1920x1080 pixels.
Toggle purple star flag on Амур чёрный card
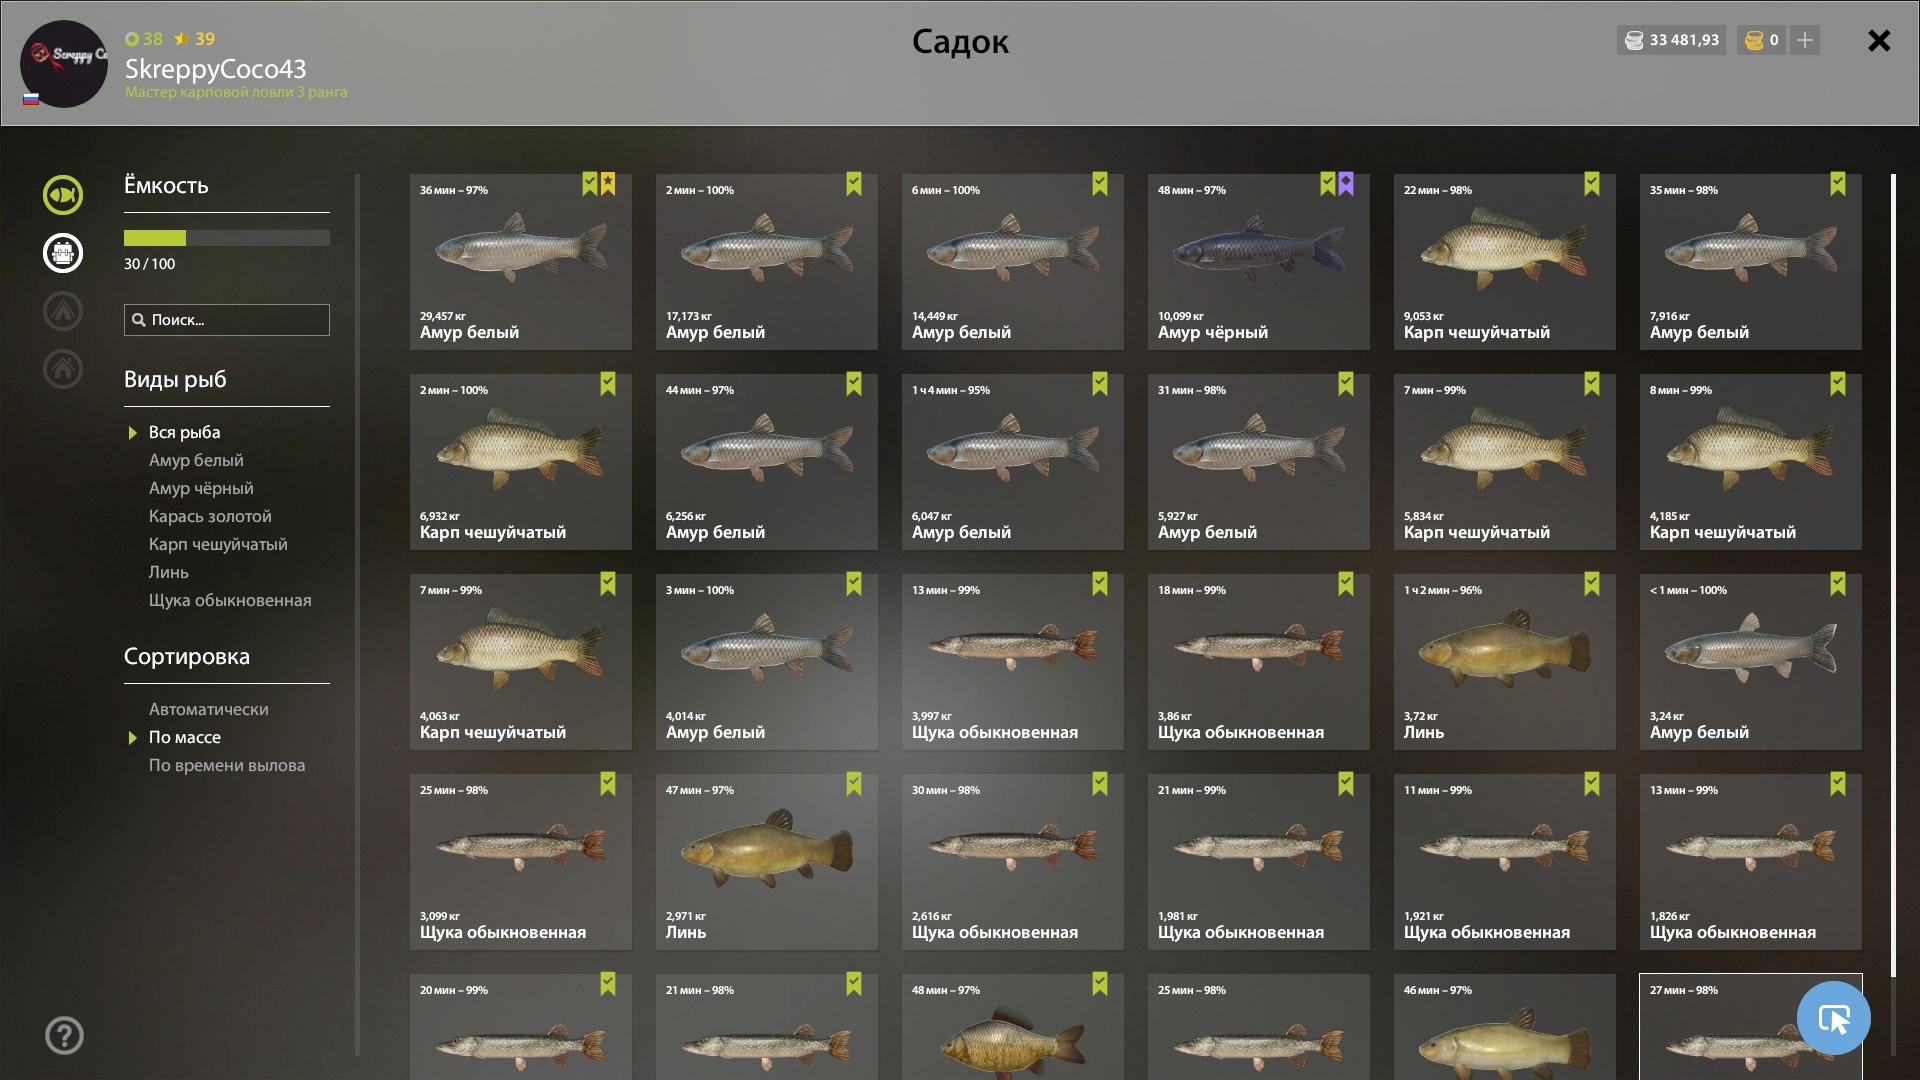pos(1346,184)
